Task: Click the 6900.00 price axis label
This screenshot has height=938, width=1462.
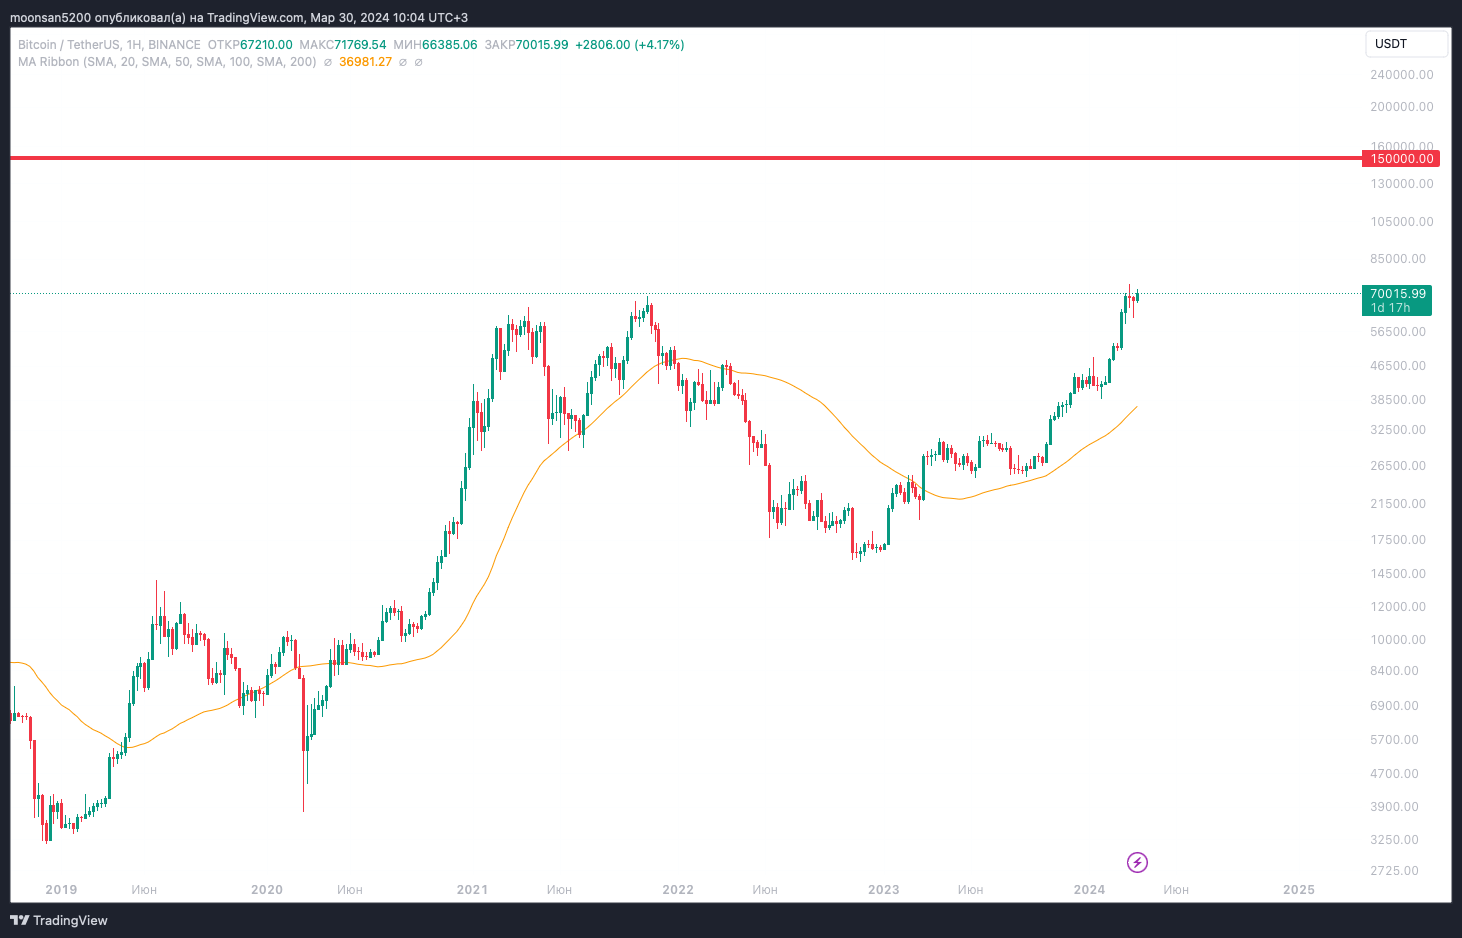Action: [1394, 706]
